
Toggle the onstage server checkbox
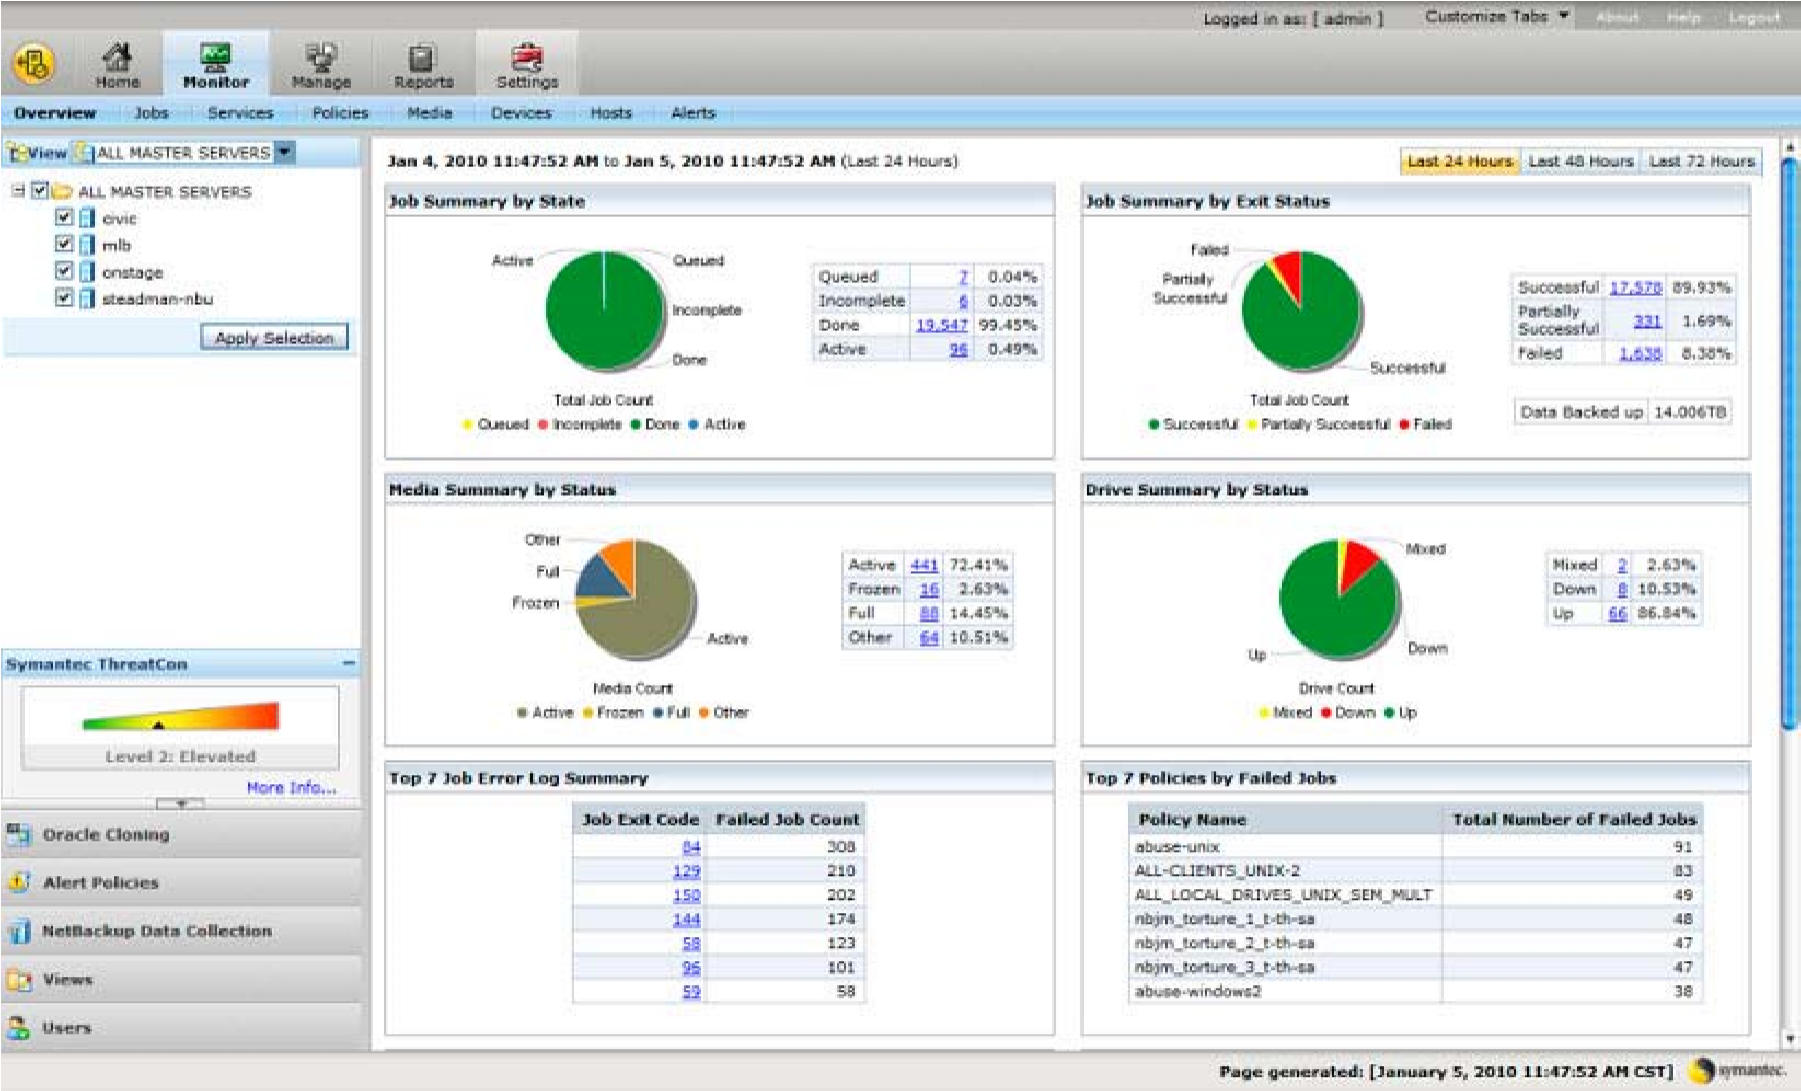point(64,271)
